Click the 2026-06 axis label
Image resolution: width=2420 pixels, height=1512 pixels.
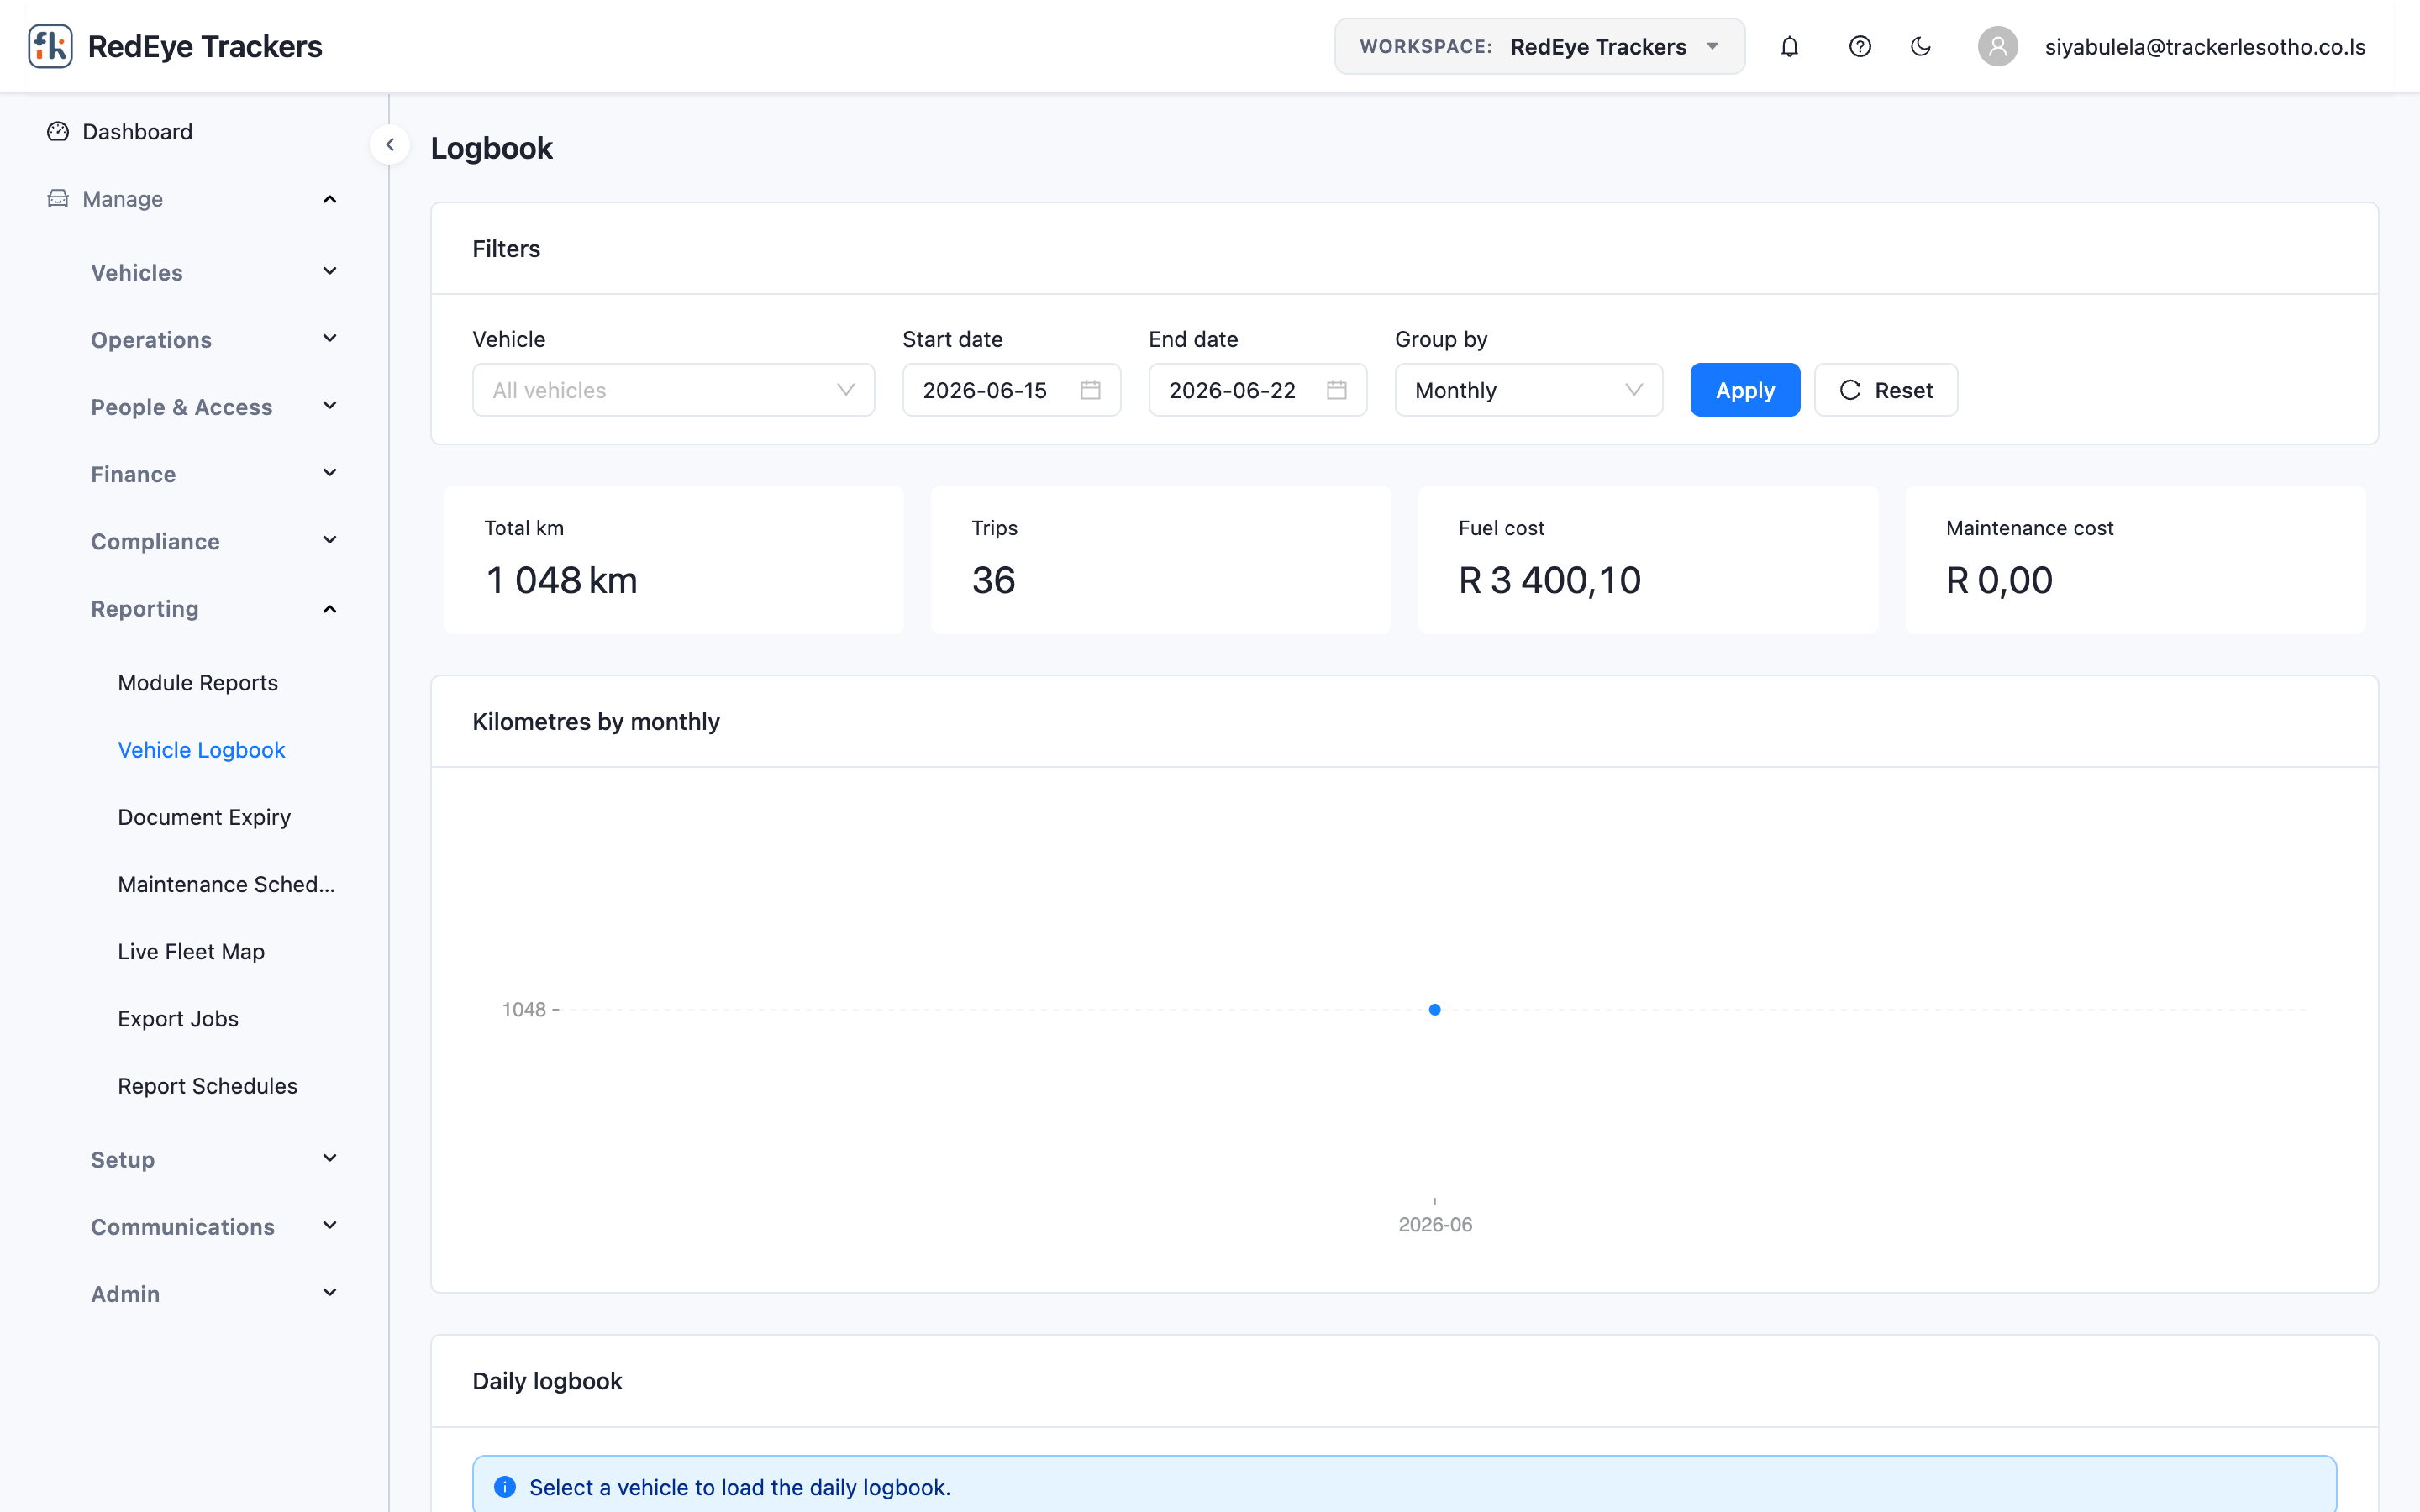(x=1434, y=1224)
